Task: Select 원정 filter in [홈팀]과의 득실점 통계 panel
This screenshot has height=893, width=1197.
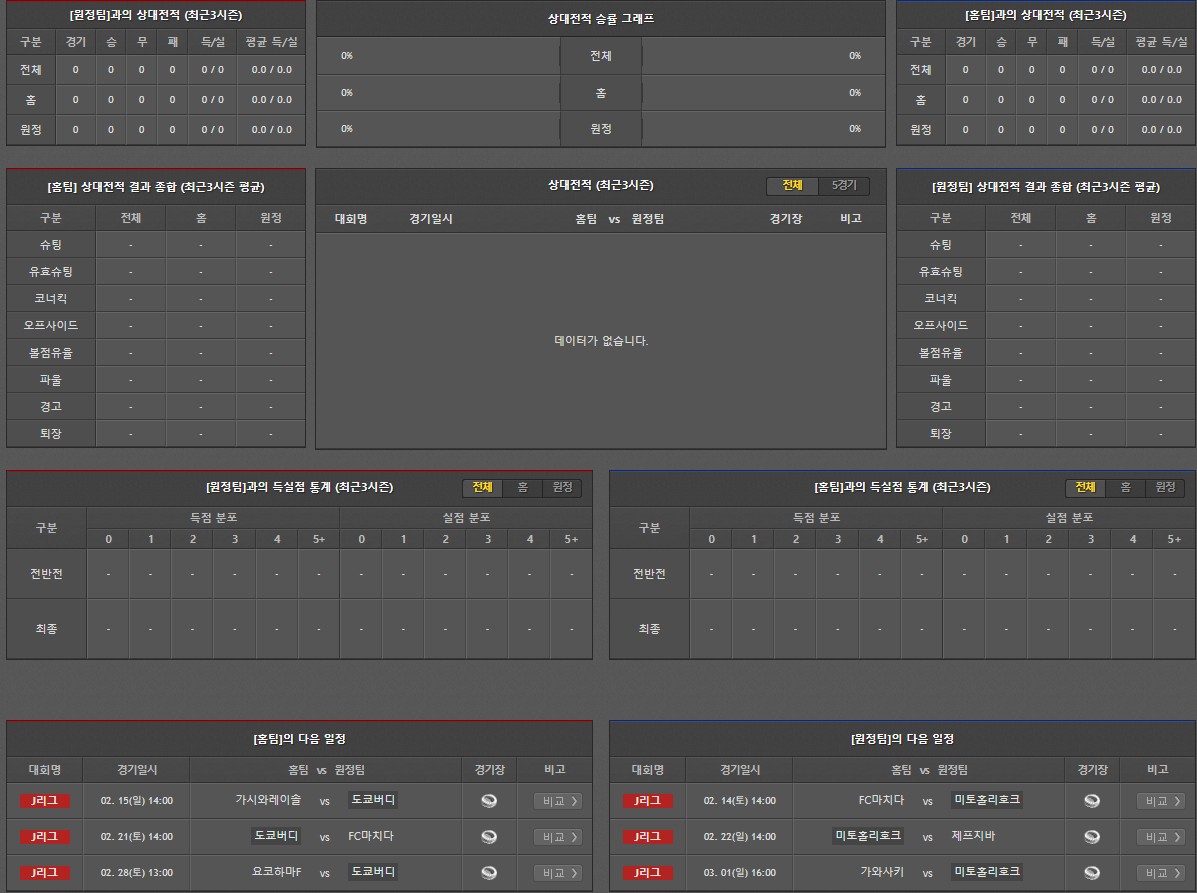Action: [1165, 487]
